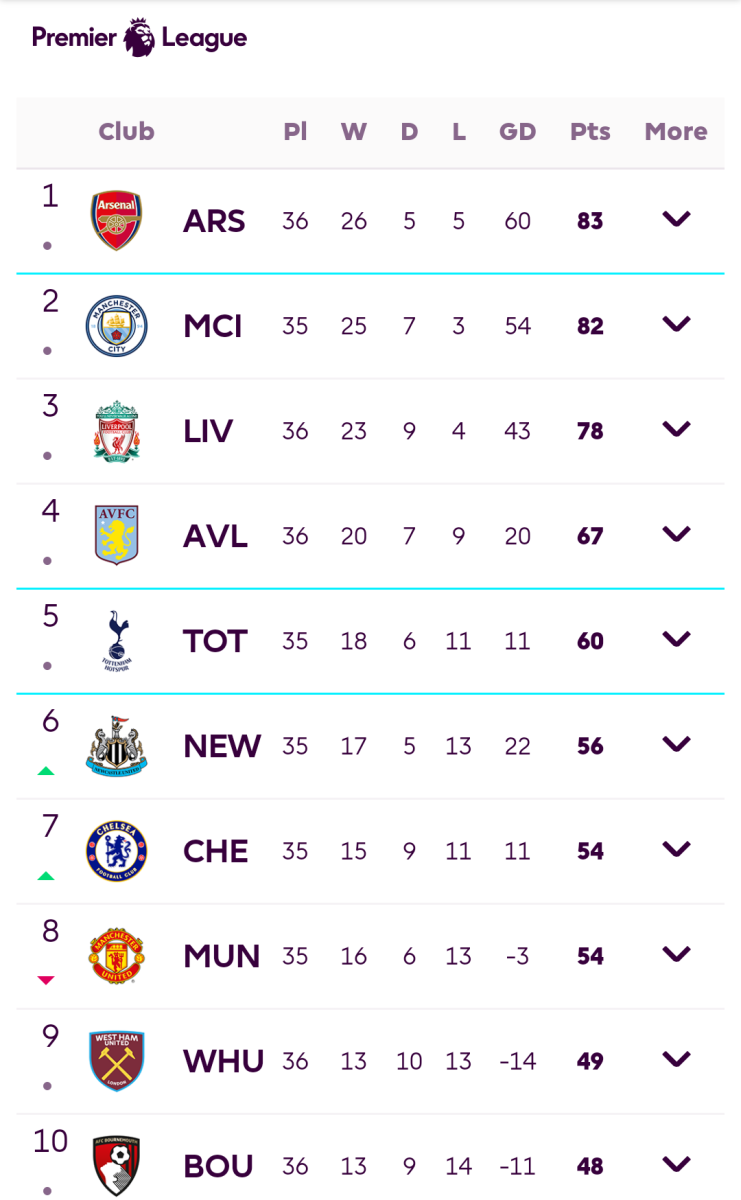Open the ARS club name link
The image size is (741, 1200).
[214, 221]
